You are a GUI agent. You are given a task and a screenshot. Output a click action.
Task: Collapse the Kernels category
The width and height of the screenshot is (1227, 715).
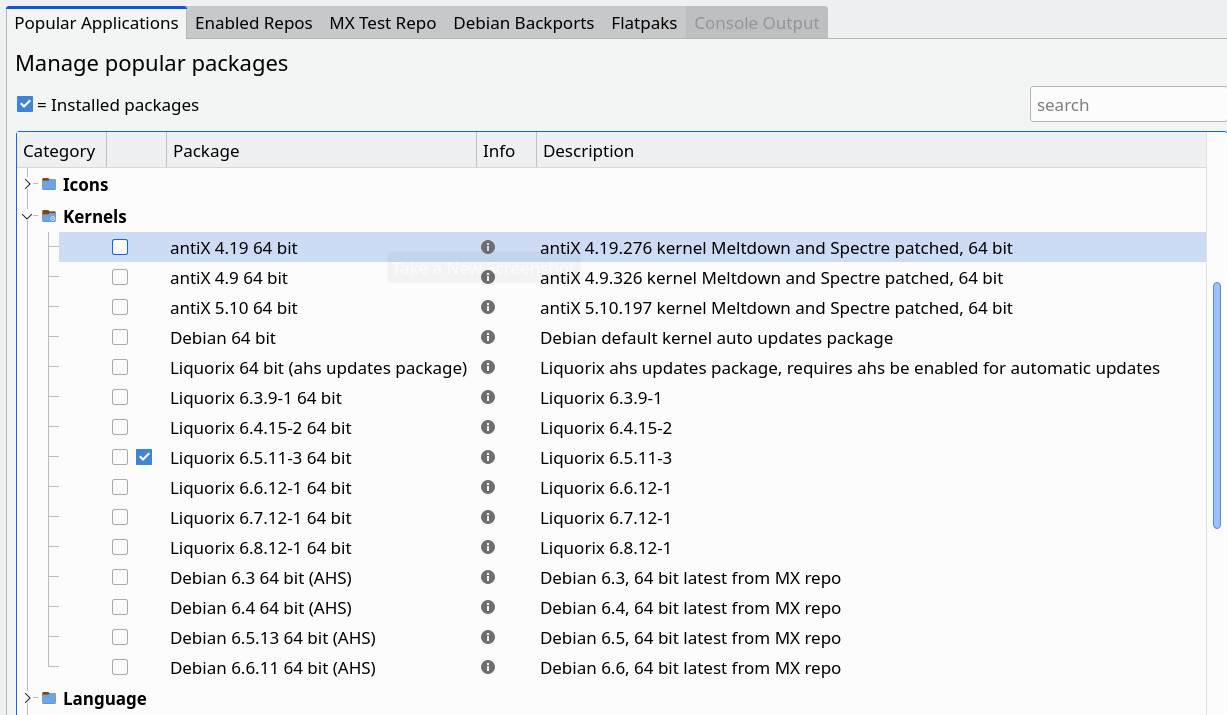[28, 216]
